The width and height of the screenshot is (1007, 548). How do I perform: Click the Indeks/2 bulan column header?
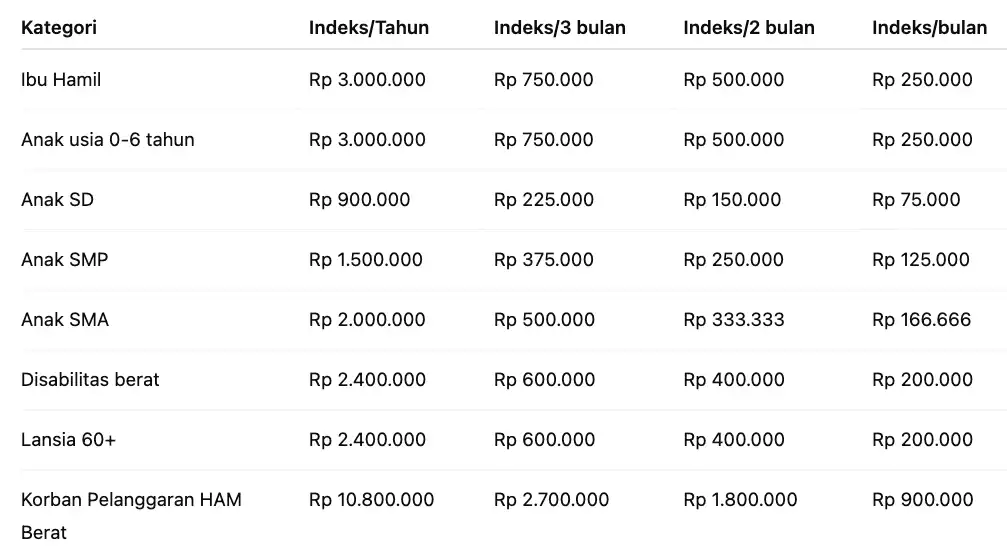pos(748,27)
